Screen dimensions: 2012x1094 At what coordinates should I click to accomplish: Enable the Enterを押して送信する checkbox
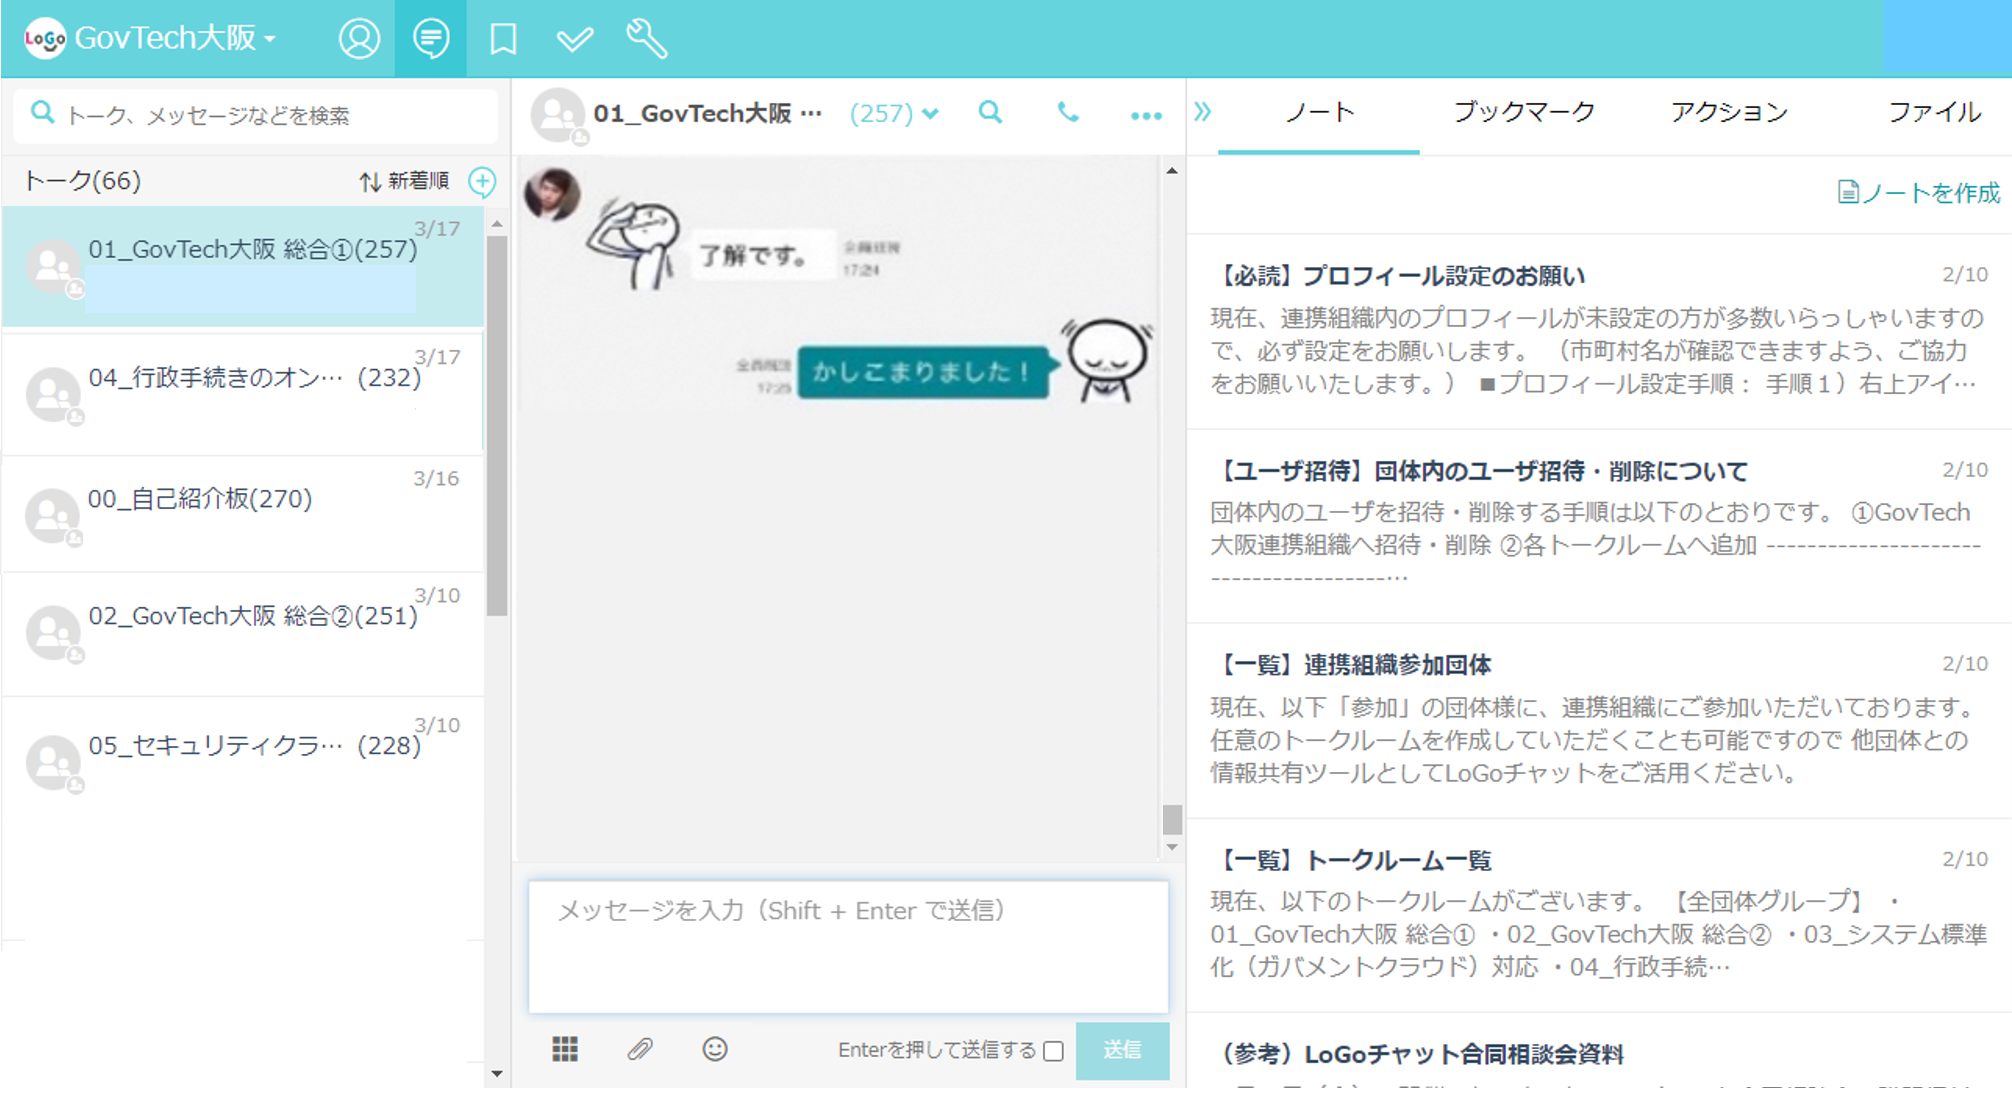(1053, 1050)
